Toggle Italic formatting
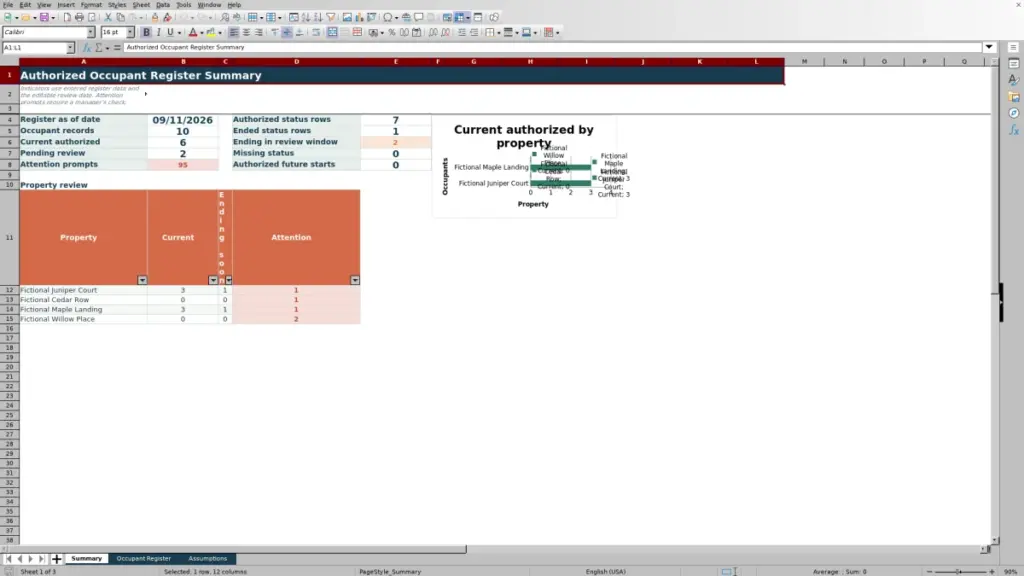Viewport: 1024px width, 576px height. tap(159, 33)
